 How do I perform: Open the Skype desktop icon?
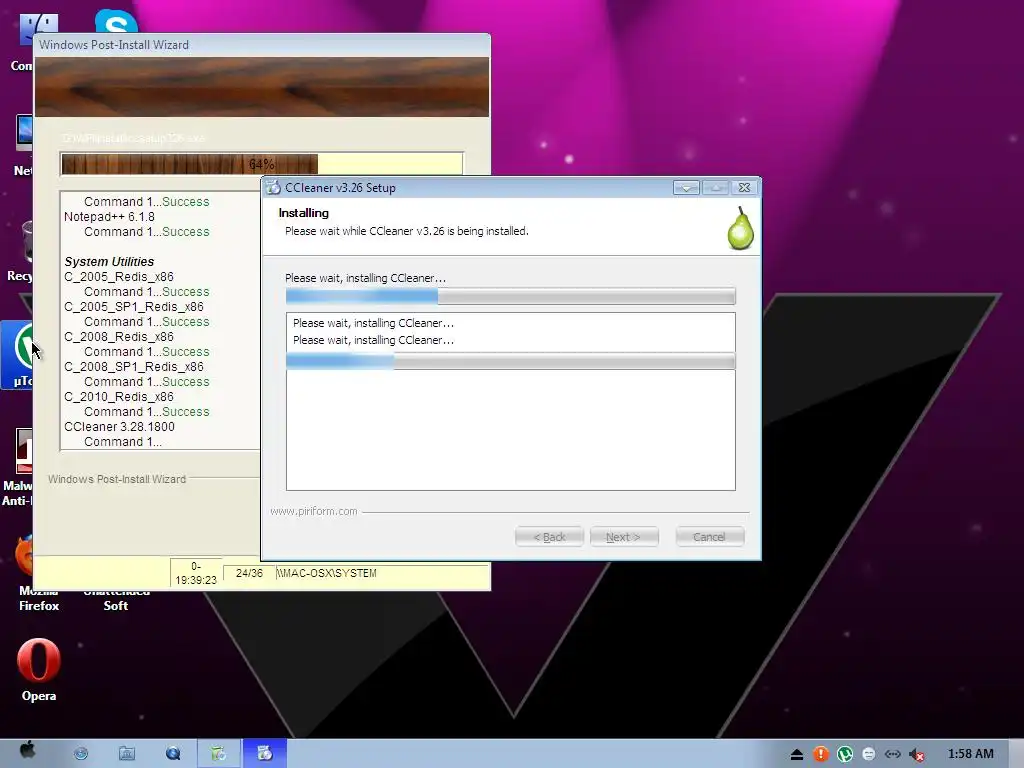tap(116, 21)
